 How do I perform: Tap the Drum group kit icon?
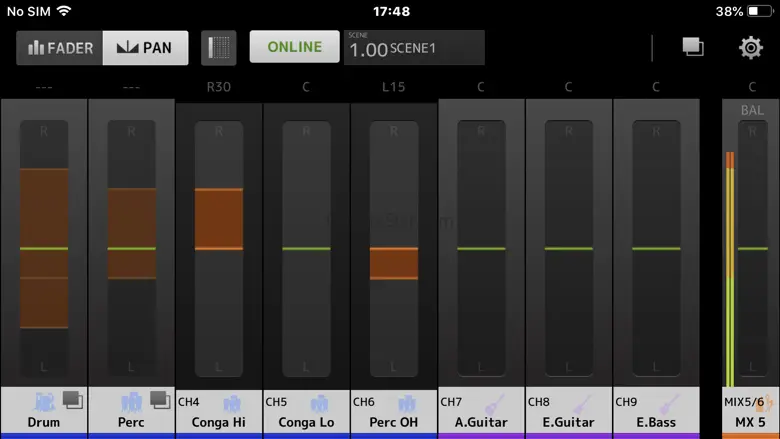tap(45, 402)
